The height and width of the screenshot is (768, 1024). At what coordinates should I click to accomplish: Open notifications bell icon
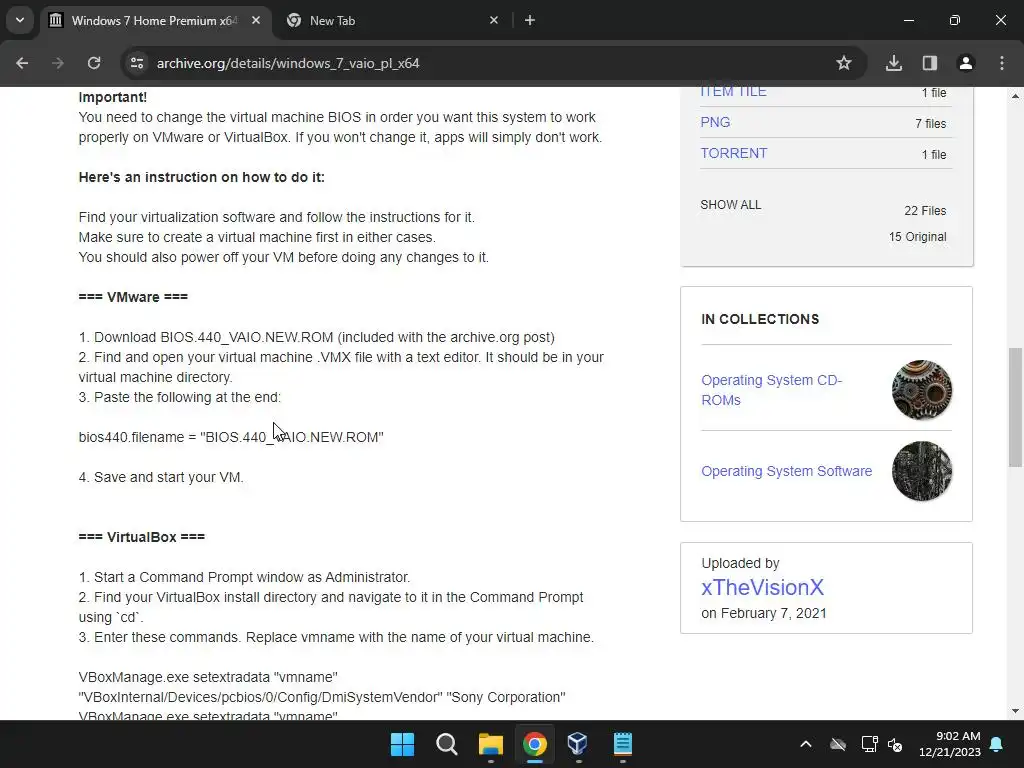(x=997, y=744)
